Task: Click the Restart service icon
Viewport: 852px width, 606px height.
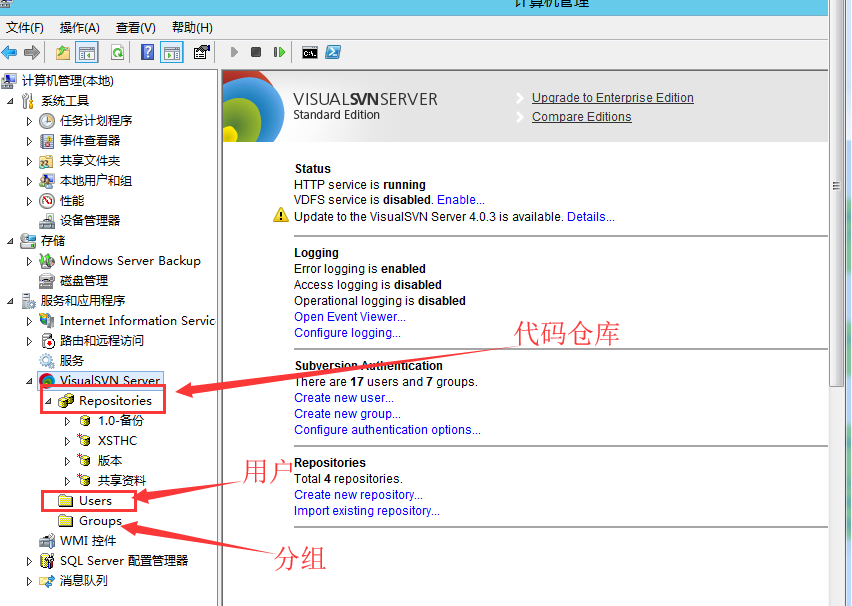Action: click(x=279, y=52)
